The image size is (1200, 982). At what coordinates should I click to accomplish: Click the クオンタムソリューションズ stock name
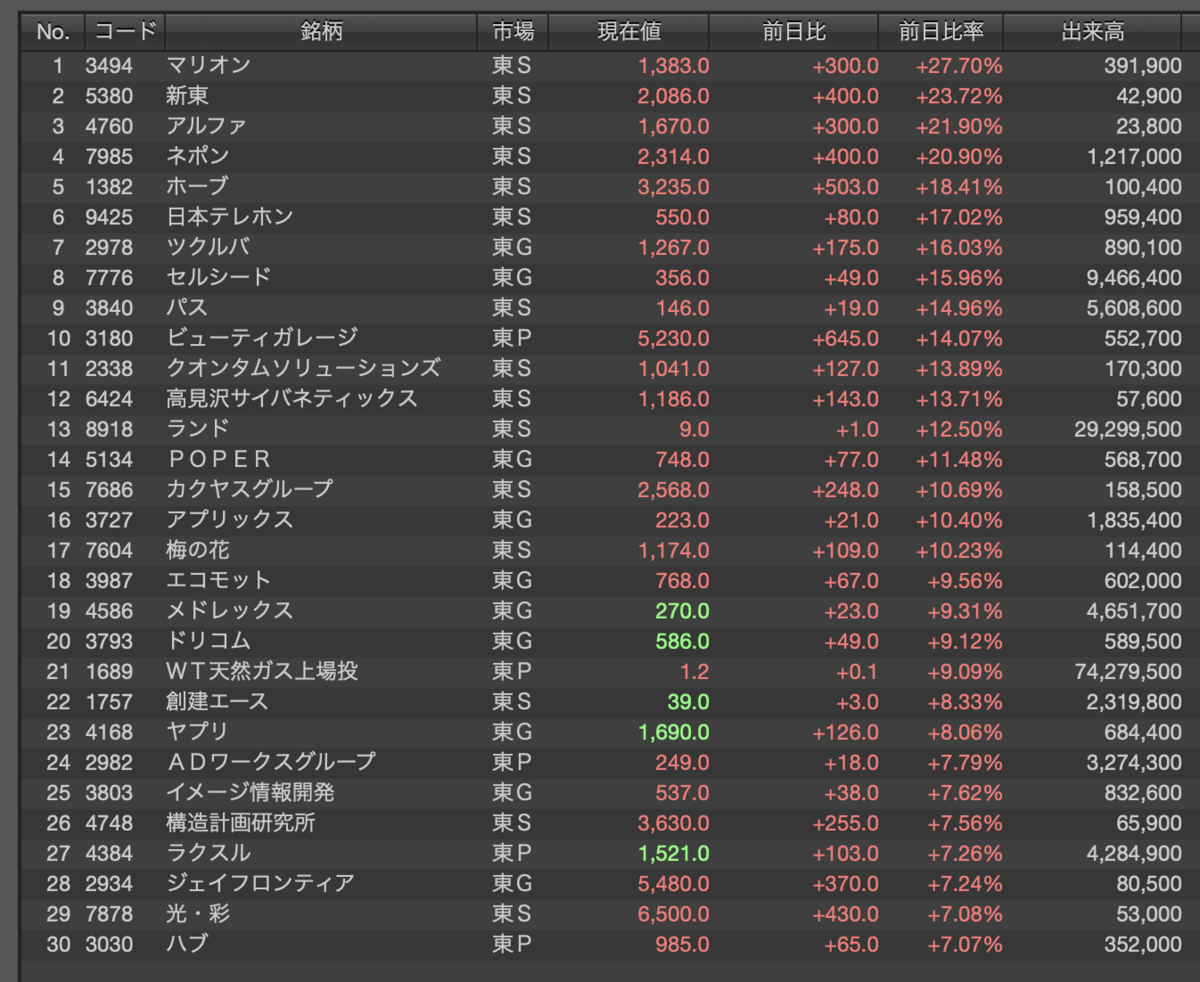(x=302, y=368)
